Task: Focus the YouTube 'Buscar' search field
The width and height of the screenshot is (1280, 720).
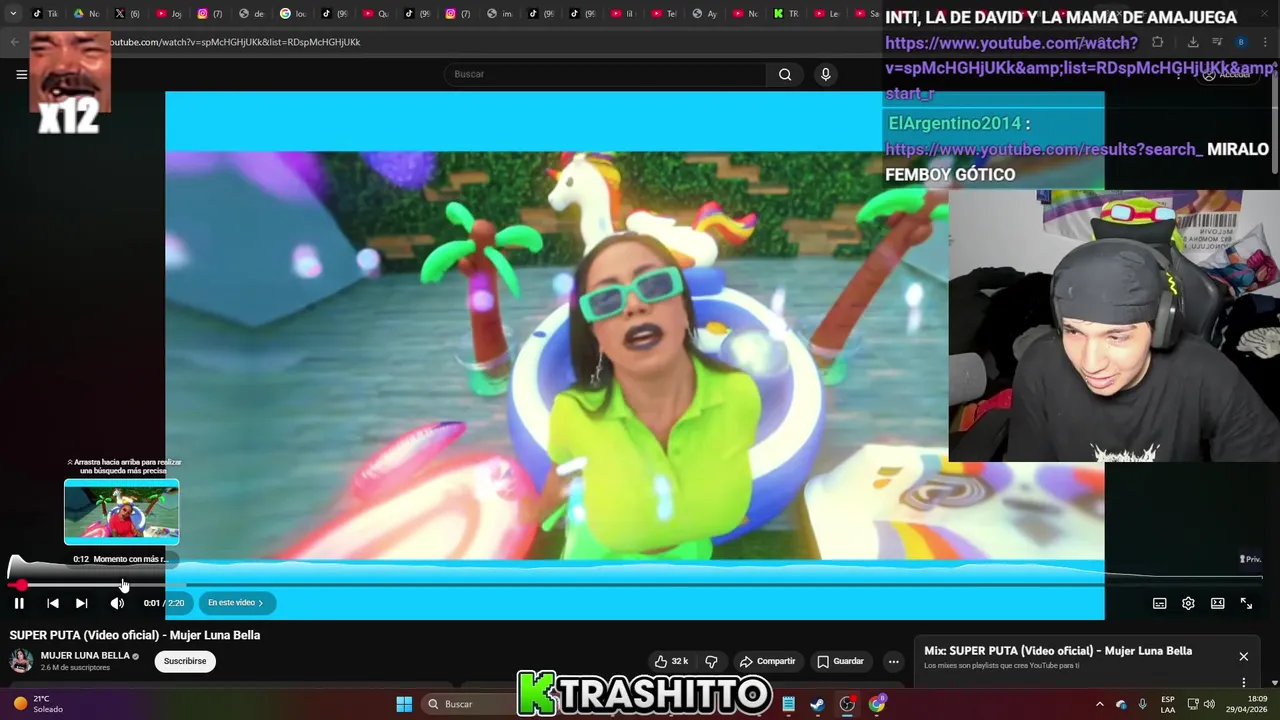Action: [x=605, y=74]
